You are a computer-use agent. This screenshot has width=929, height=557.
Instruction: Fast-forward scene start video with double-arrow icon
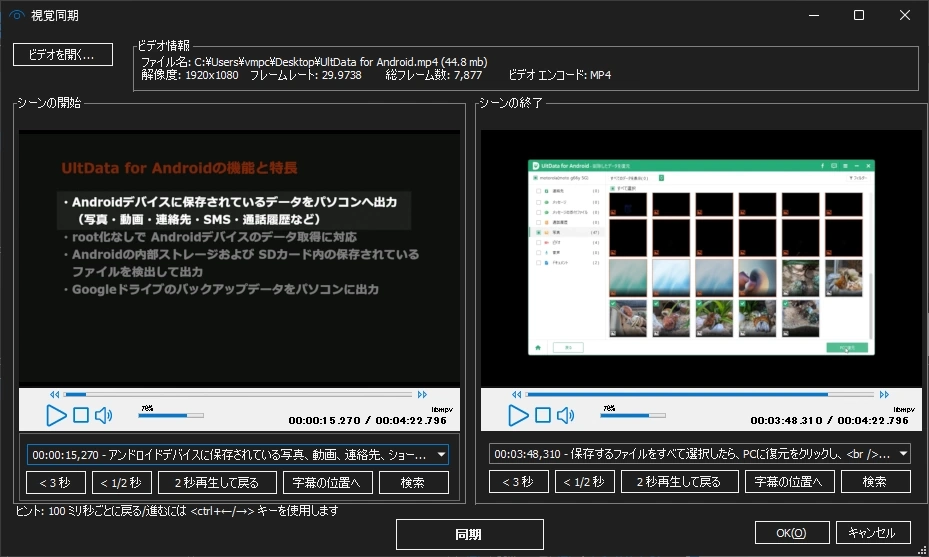point(422,395)
